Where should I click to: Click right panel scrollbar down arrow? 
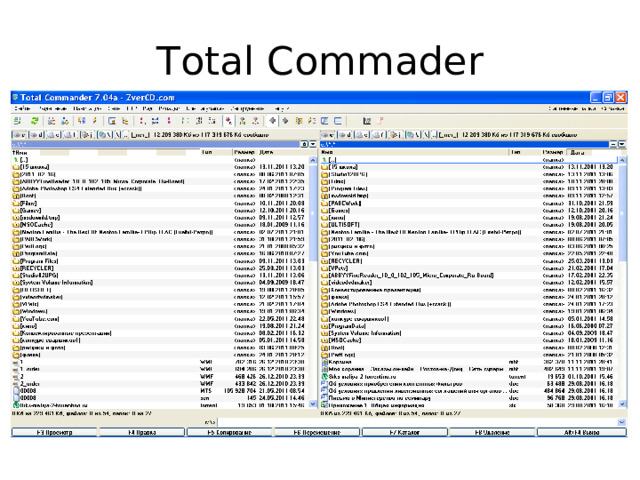tap(622, 404)
